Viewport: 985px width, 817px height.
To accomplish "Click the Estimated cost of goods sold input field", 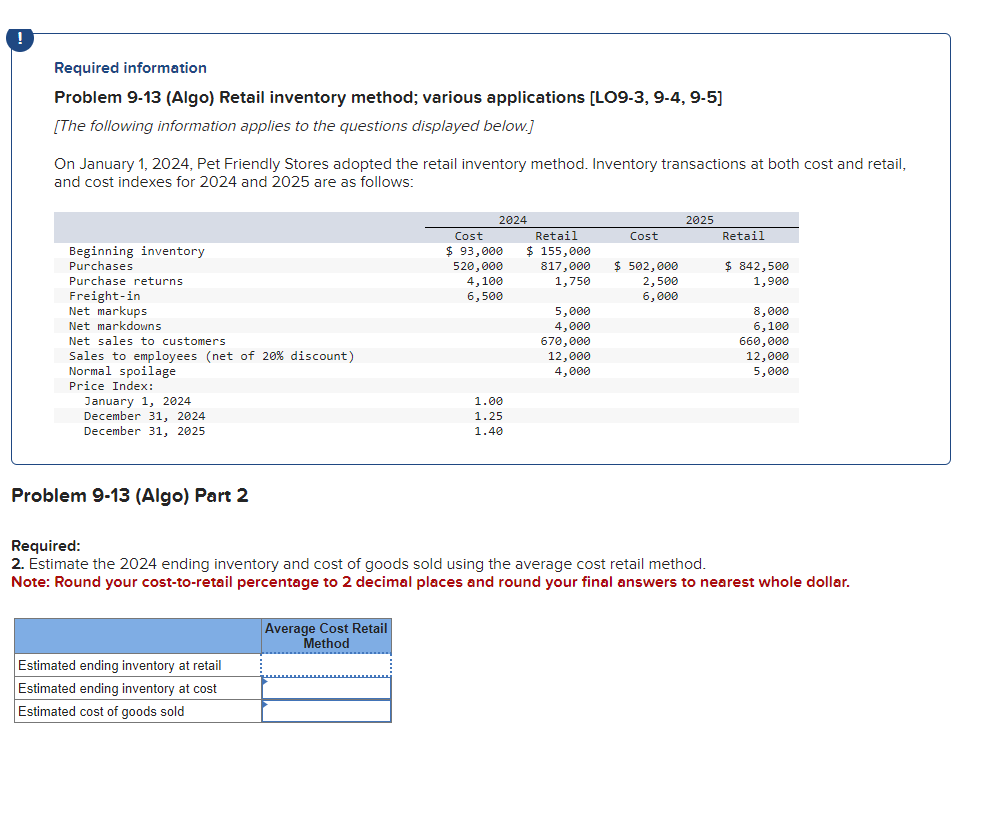I will click(325, 711).
